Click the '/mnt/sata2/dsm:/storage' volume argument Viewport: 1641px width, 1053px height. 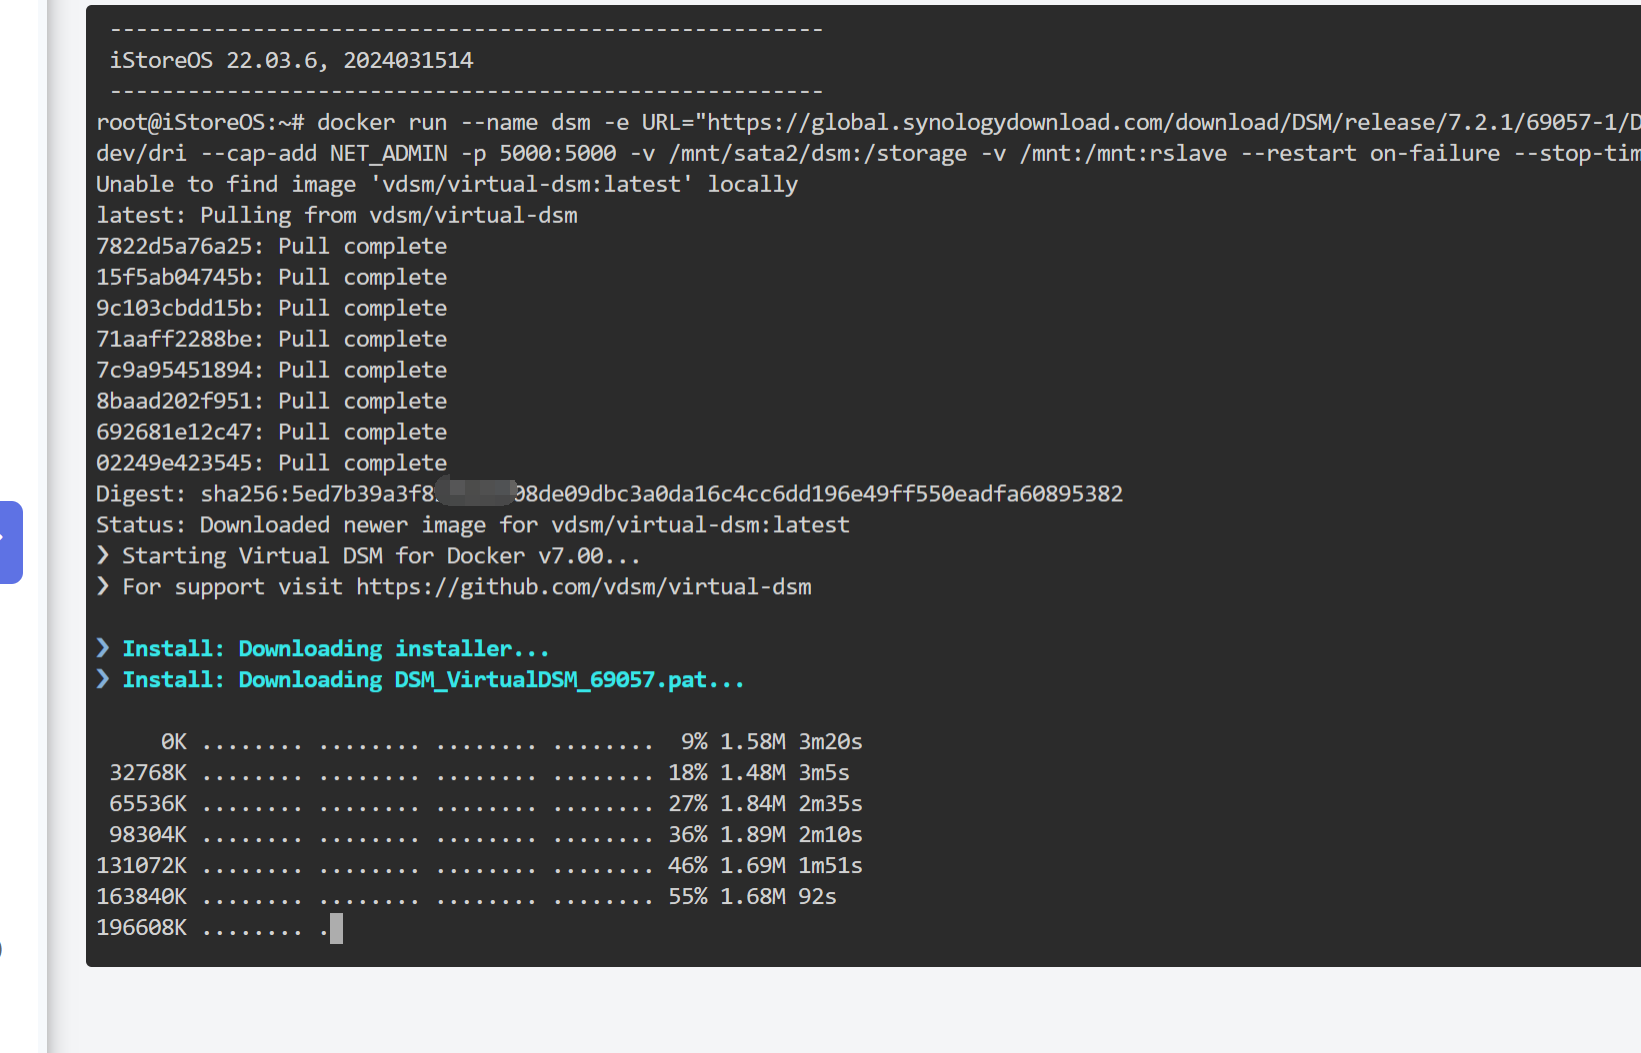click(x=818, y=154)
